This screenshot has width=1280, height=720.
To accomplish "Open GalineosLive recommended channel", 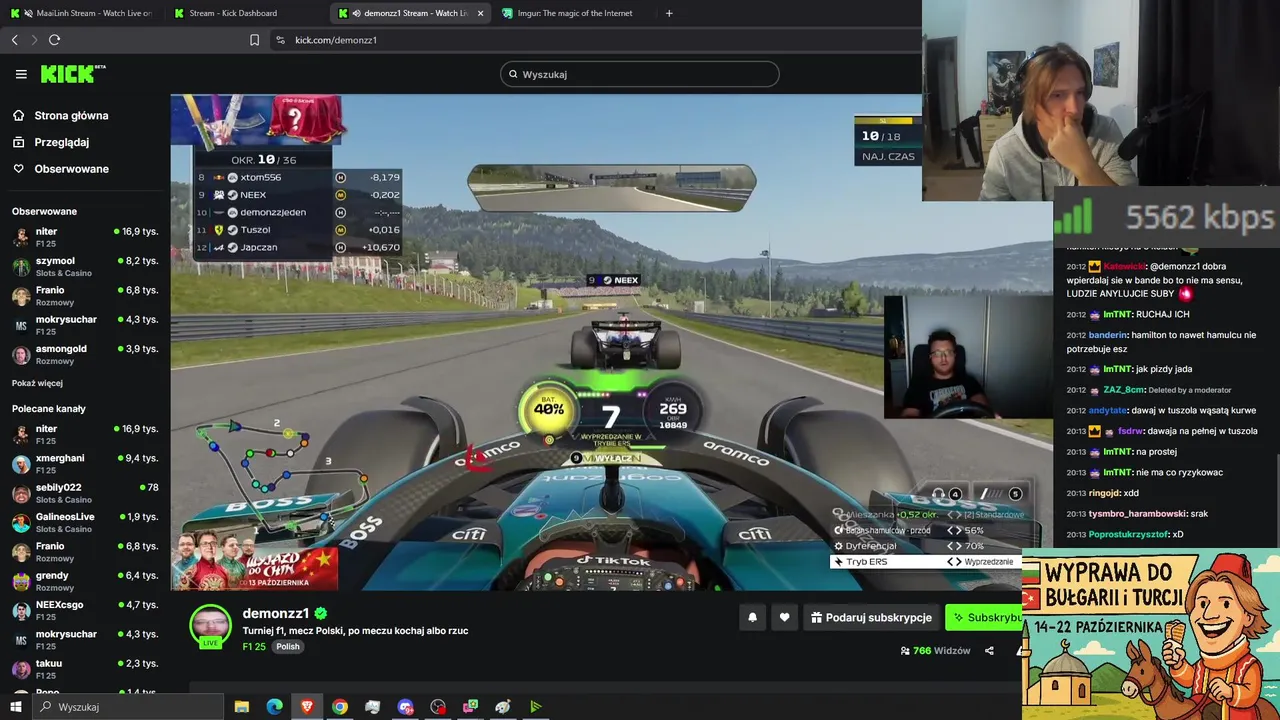I will tap(85, 522).
